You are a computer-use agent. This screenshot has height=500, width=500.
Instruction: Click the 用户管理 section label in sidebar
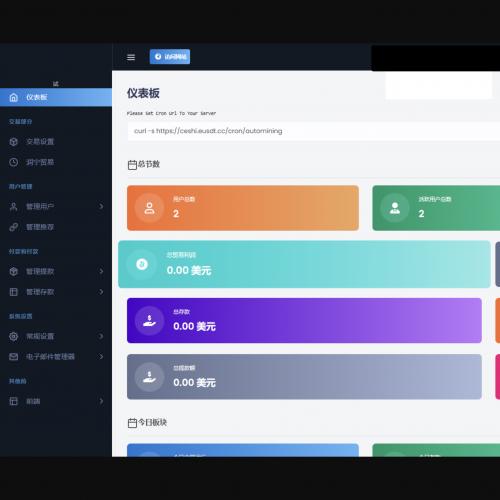click(21, 187)
